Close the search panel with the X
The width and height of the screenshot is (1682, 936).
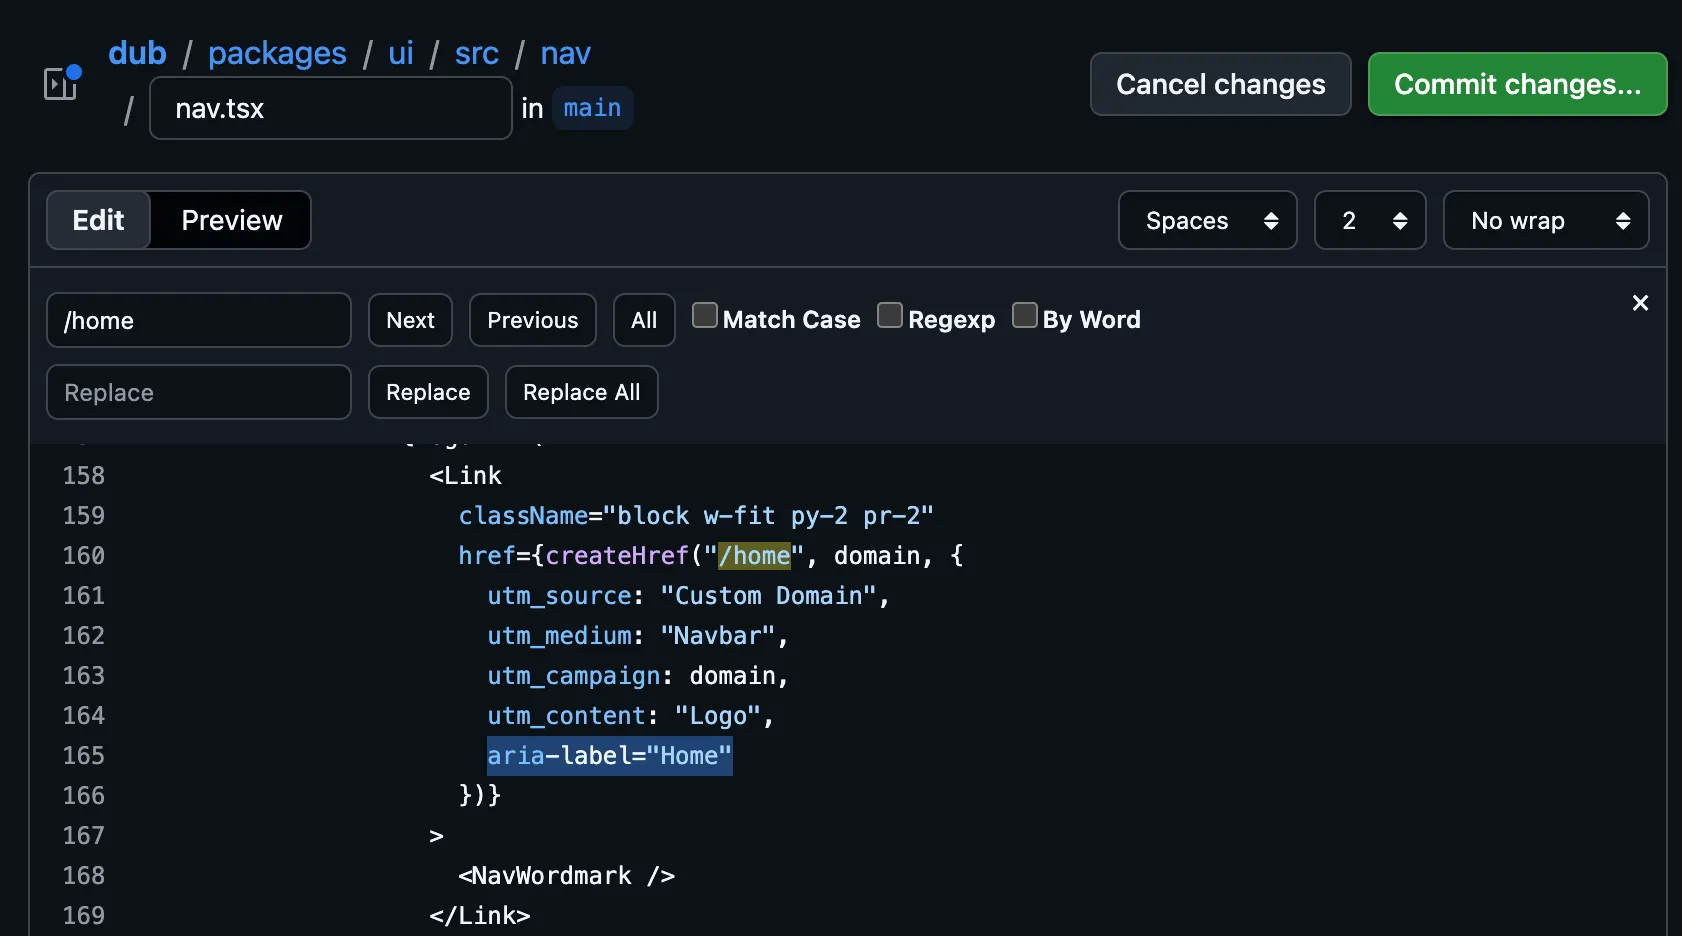click(x=1640, y=303)
